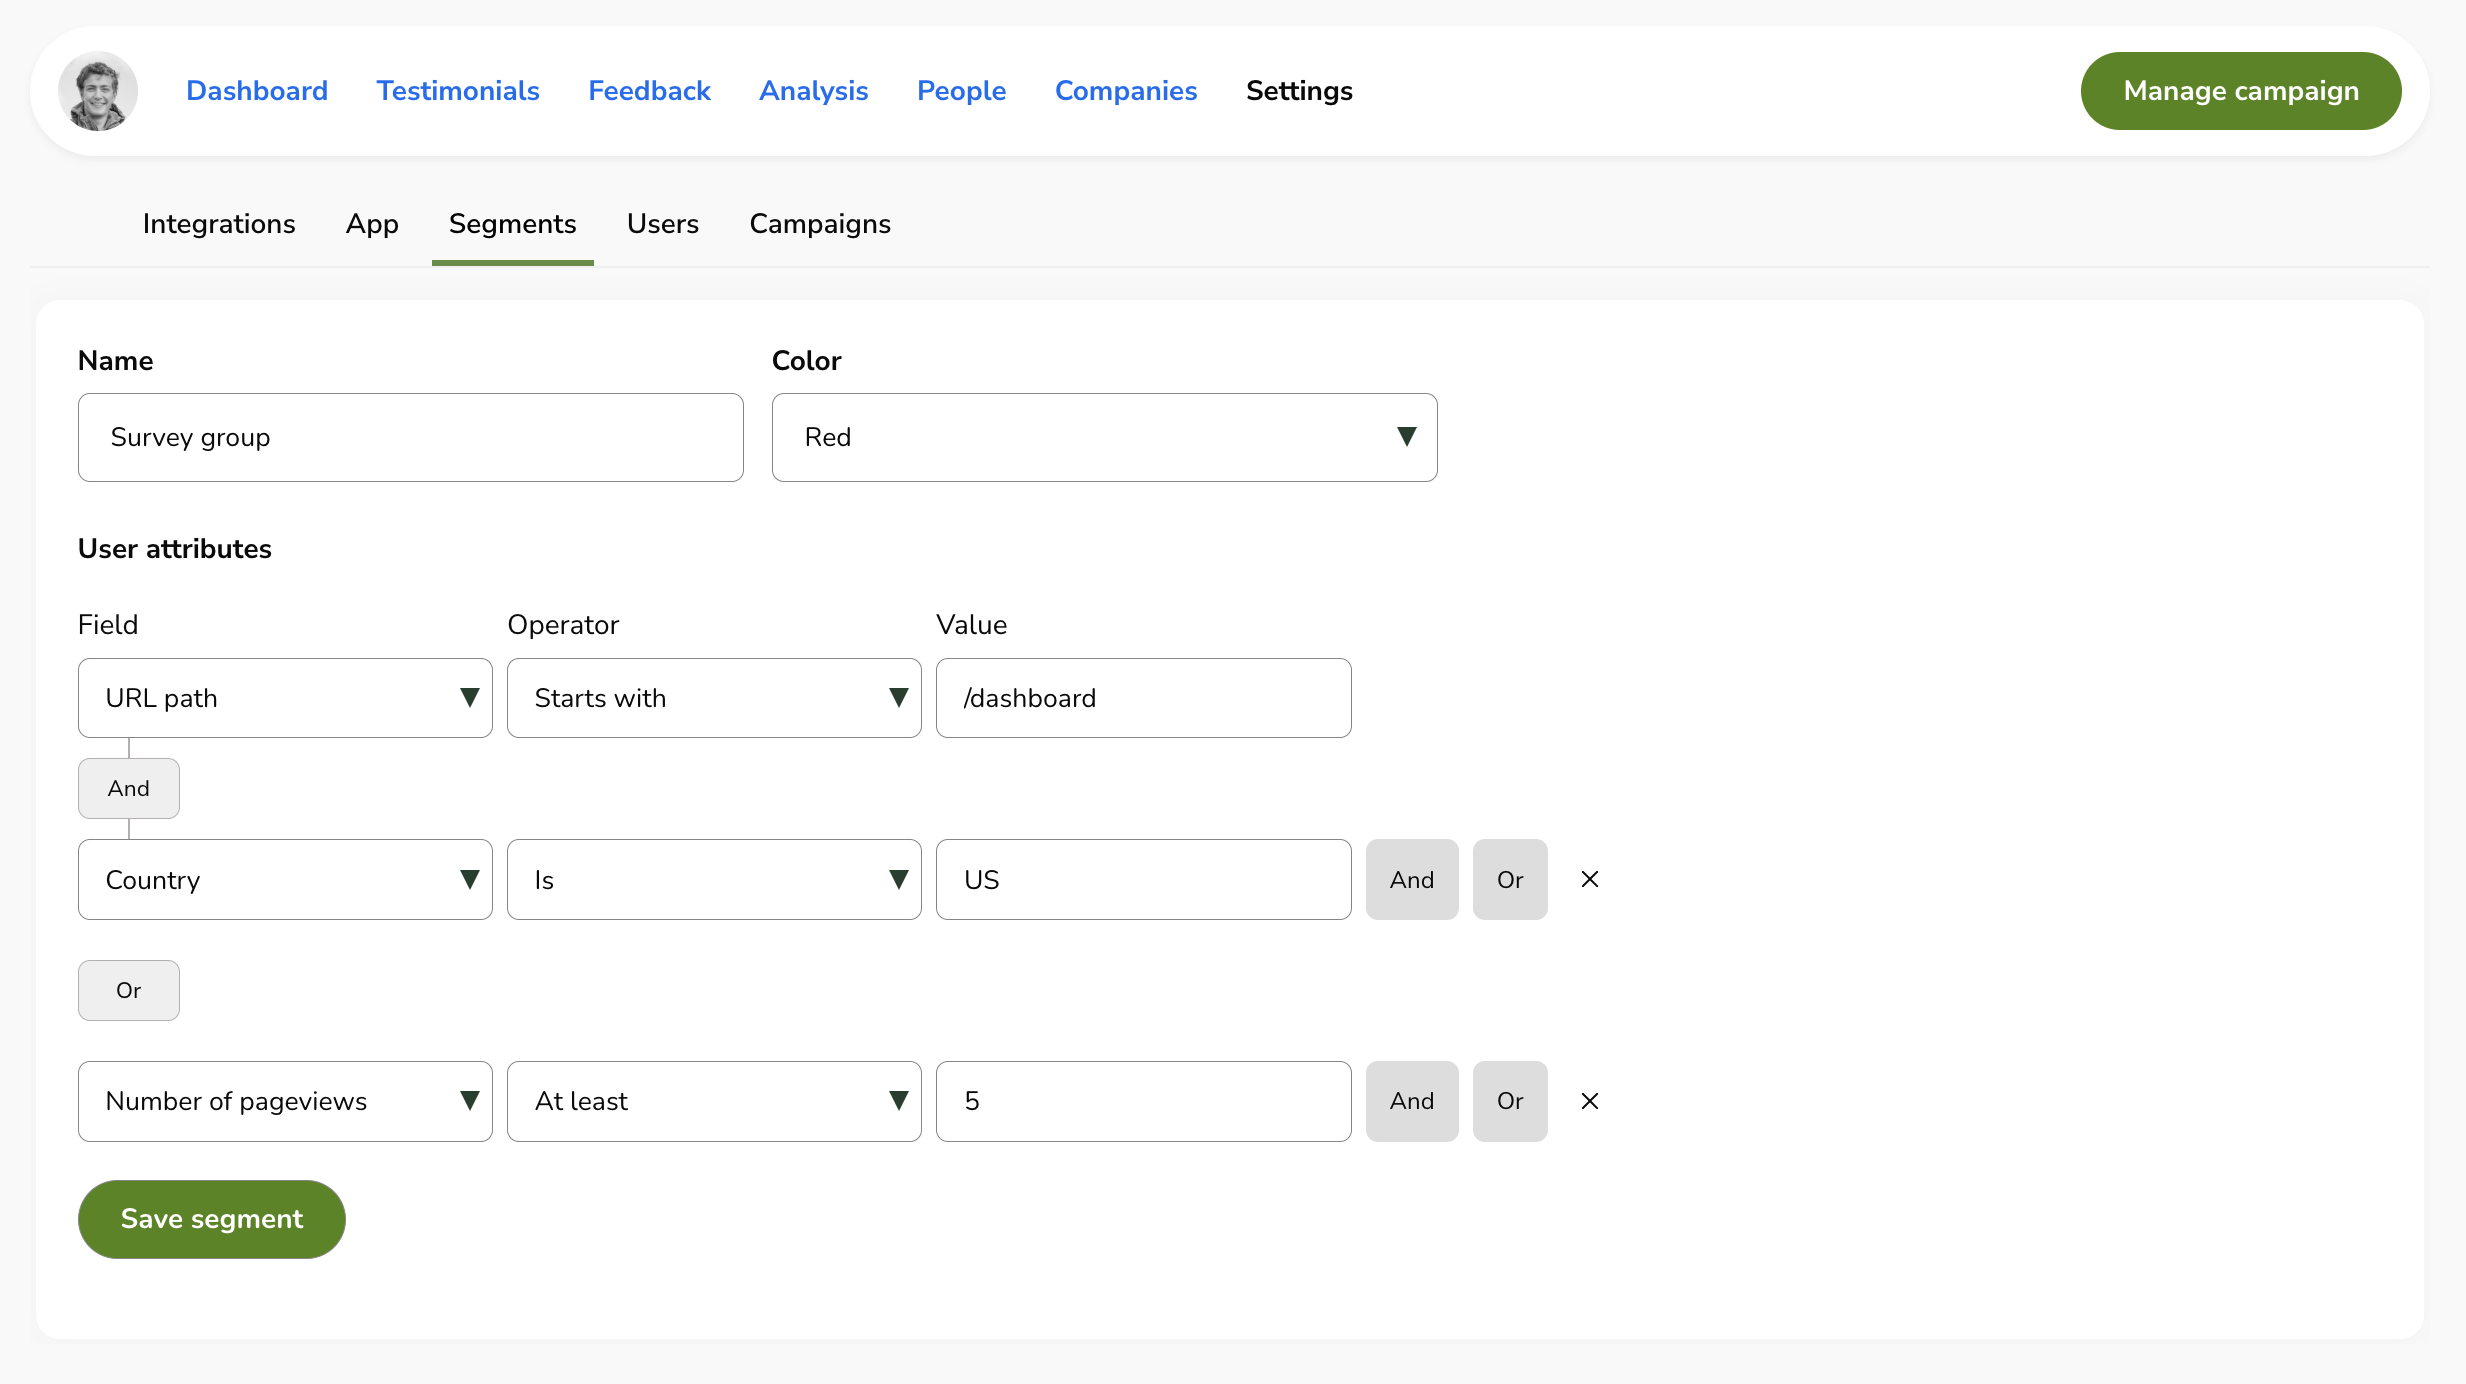Remove the Number of pageviews rule
The height and width of the screenshot is (1384, 2466).
tap(1589, 1101)
